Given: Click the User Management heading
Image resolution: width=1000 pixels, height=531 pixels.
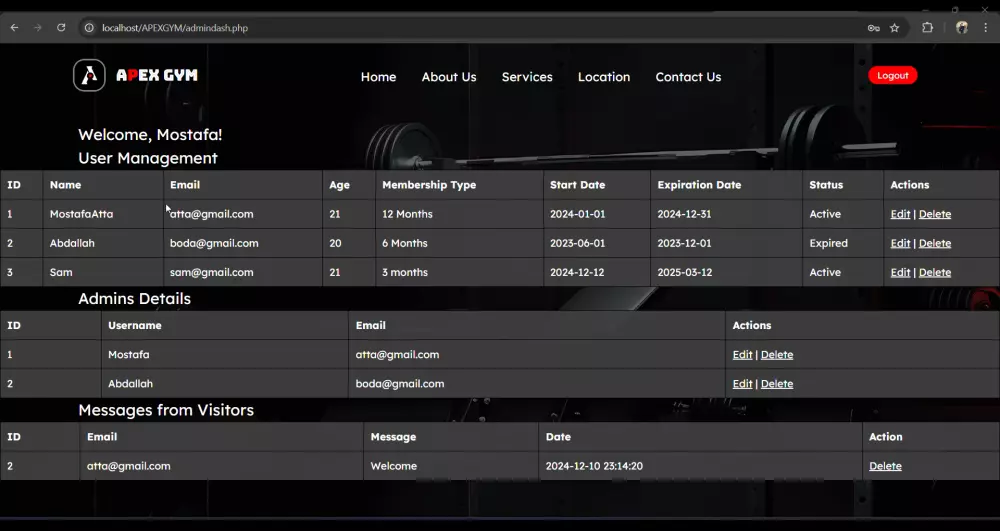Looking at the screenshot, I should [x=148, y=158].
